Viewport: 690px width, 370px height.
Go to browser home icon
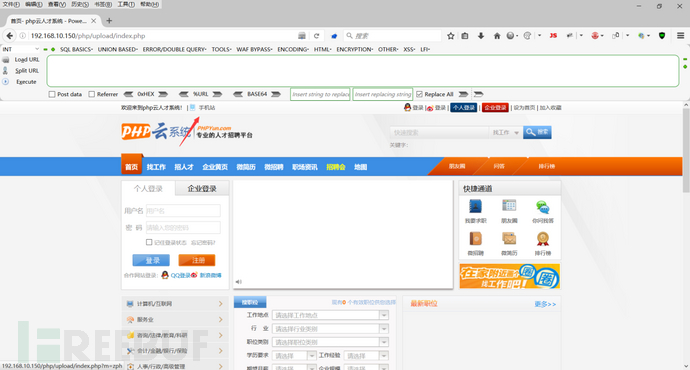point(497,36)
